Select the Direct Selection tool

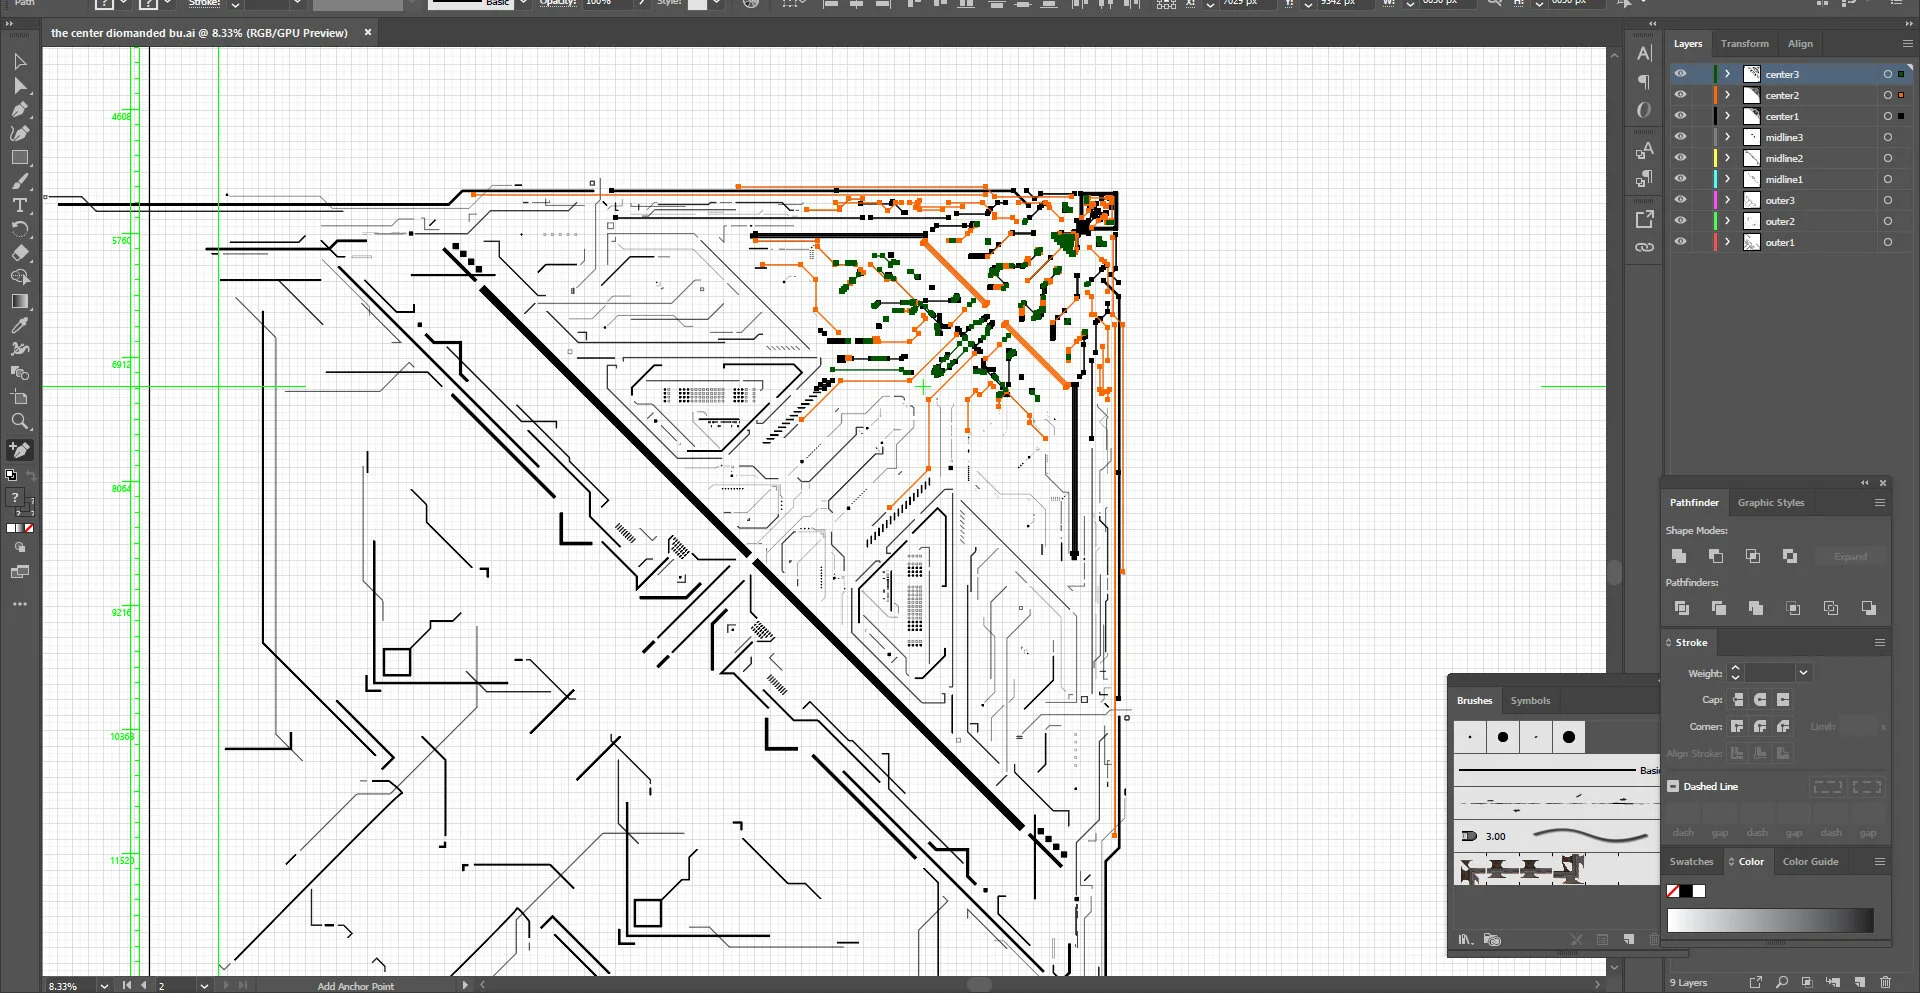(x=20, y=86)
